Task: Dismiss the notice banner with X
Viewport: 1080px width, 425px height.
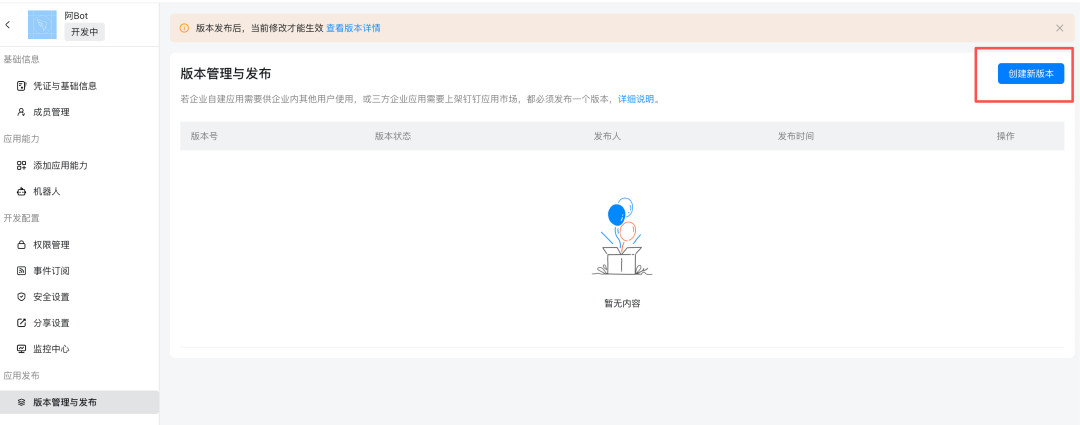Action: (1059, 28)
